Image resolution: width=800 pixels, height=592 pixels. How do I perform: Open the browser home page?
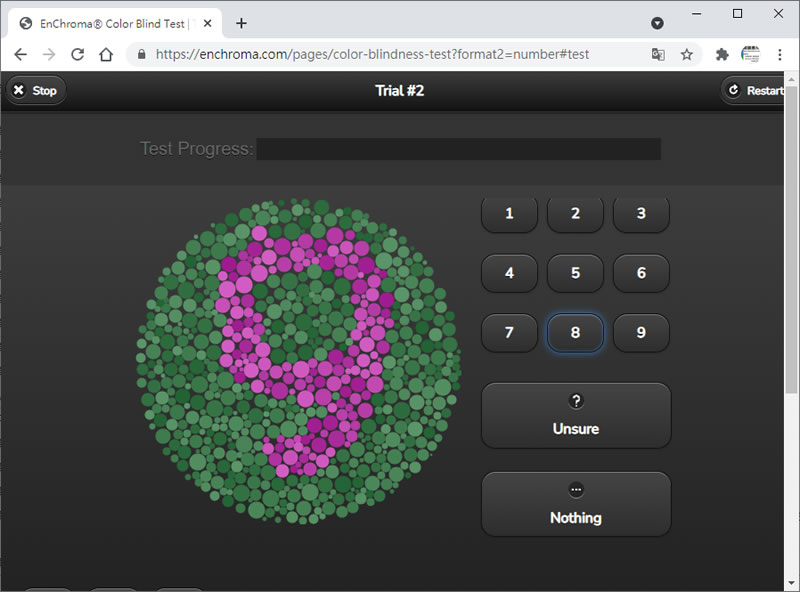point(106,55)
